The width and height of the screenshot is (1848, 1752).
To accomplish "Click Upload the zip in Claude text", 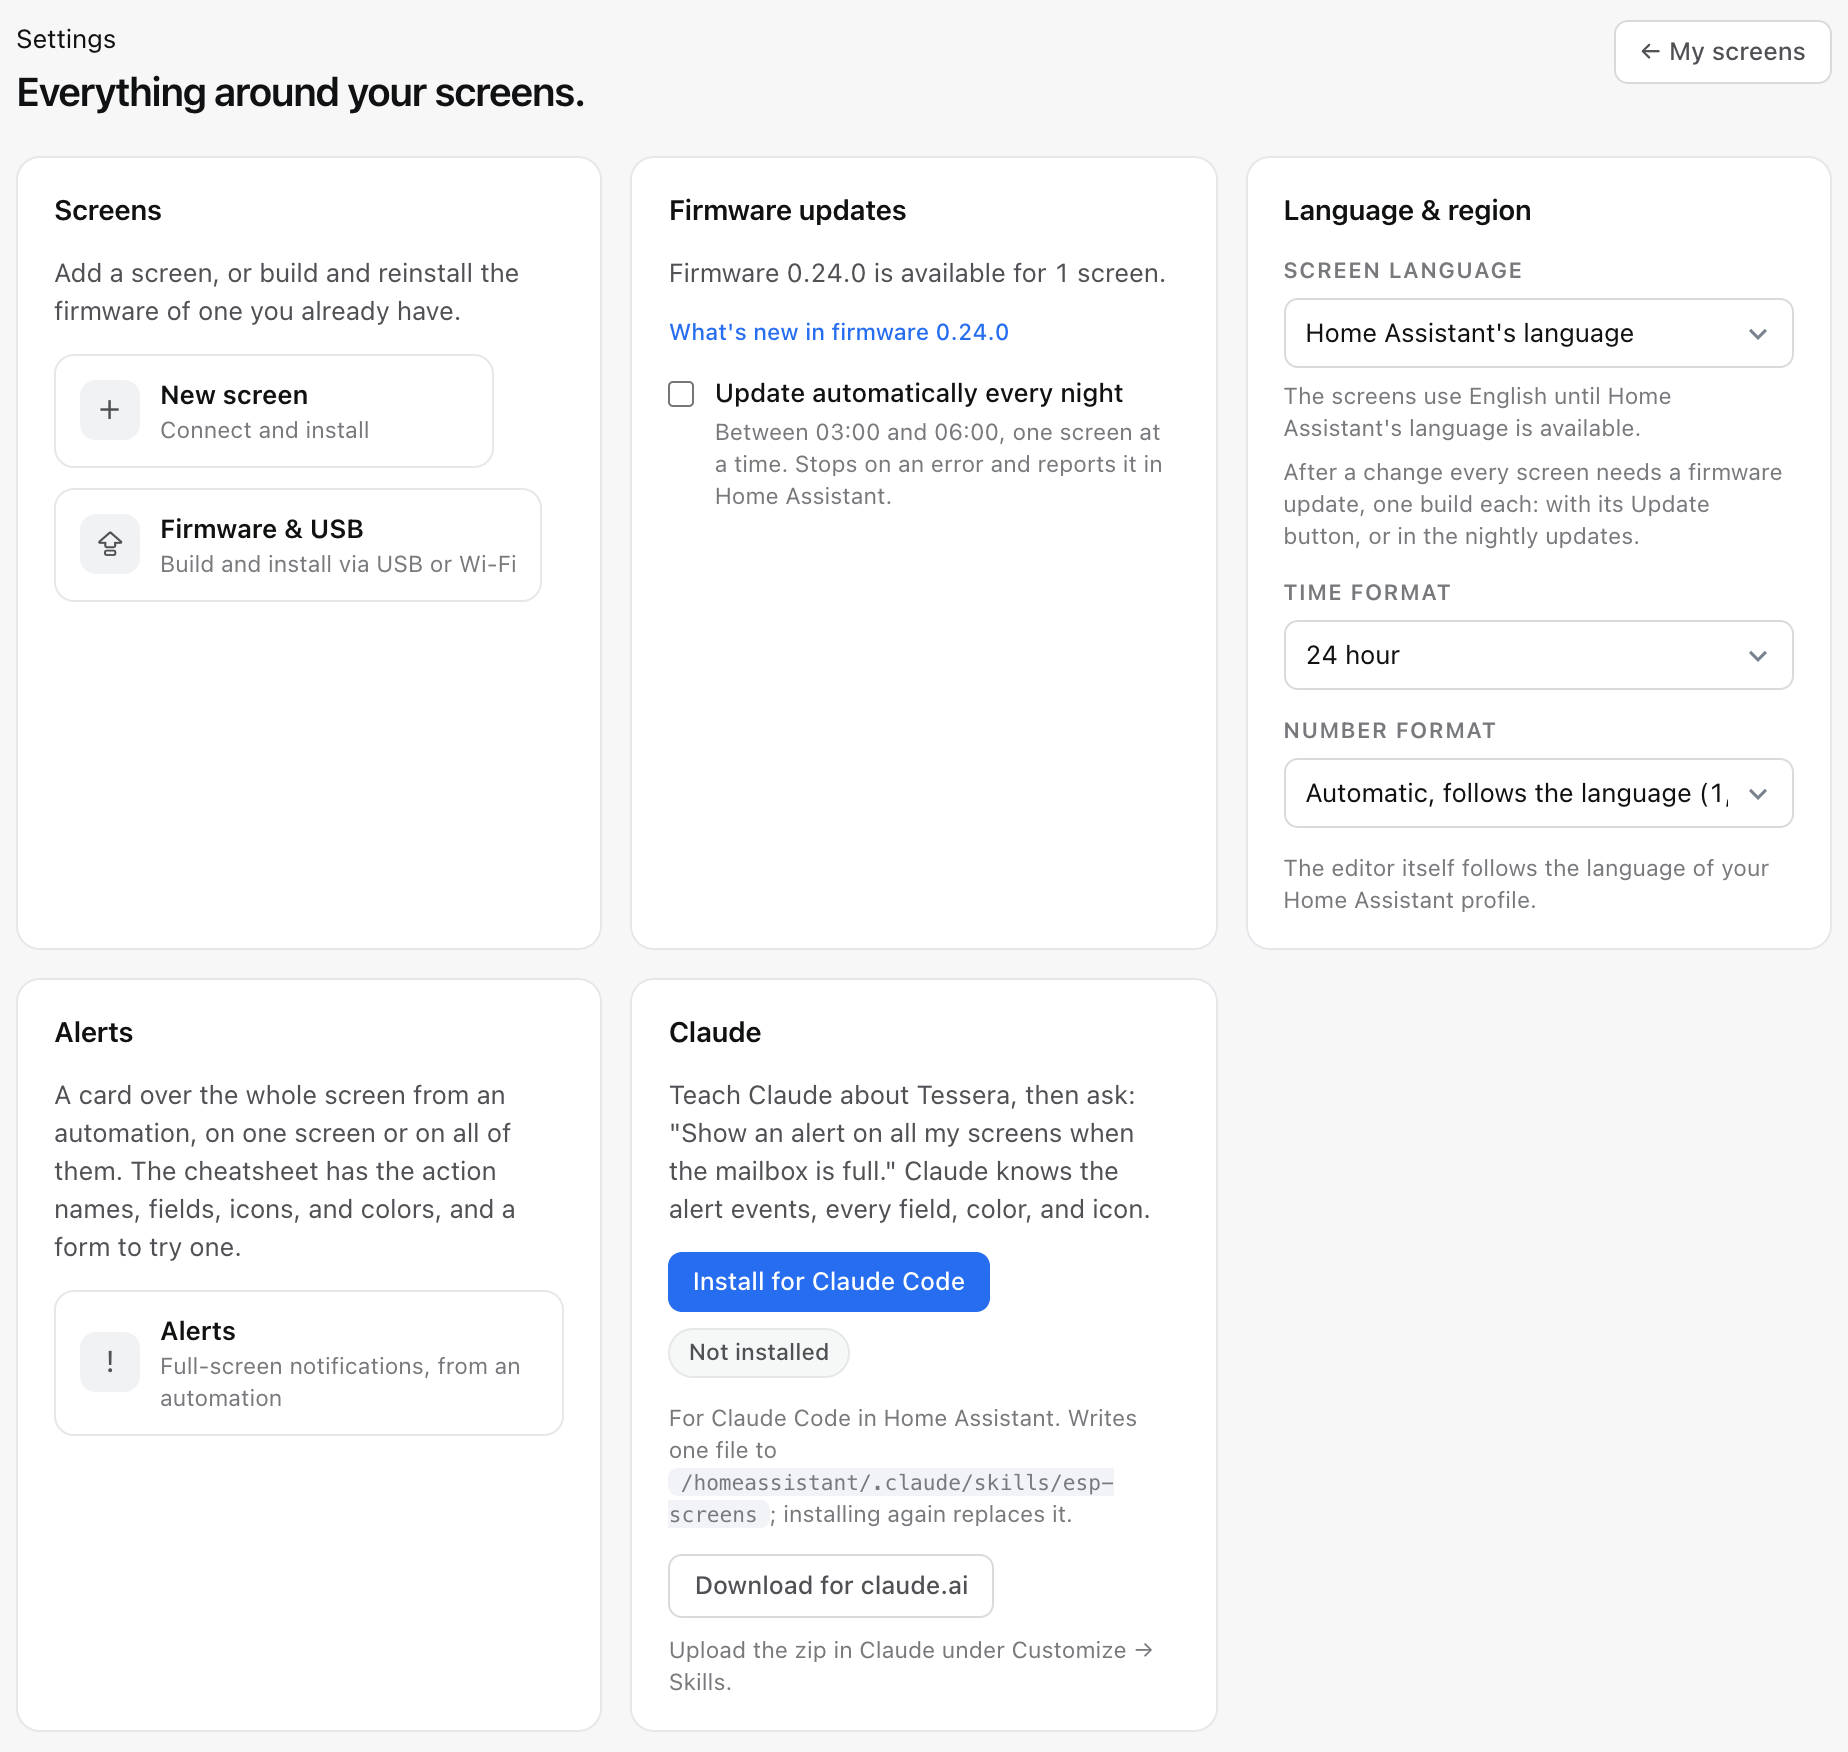I will tap(911, 1666).
